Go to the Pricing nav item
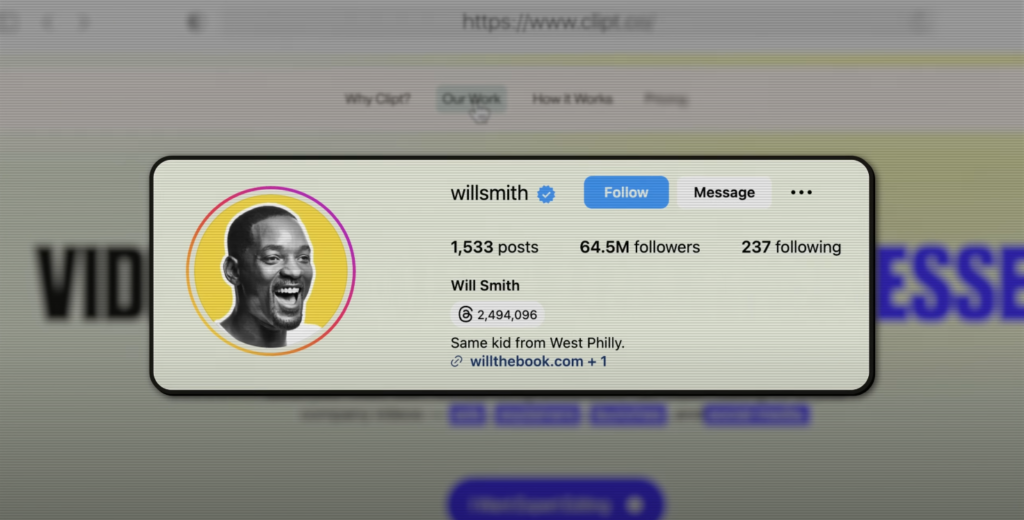Screen dimensions: 1024x520 coord(666,99)
